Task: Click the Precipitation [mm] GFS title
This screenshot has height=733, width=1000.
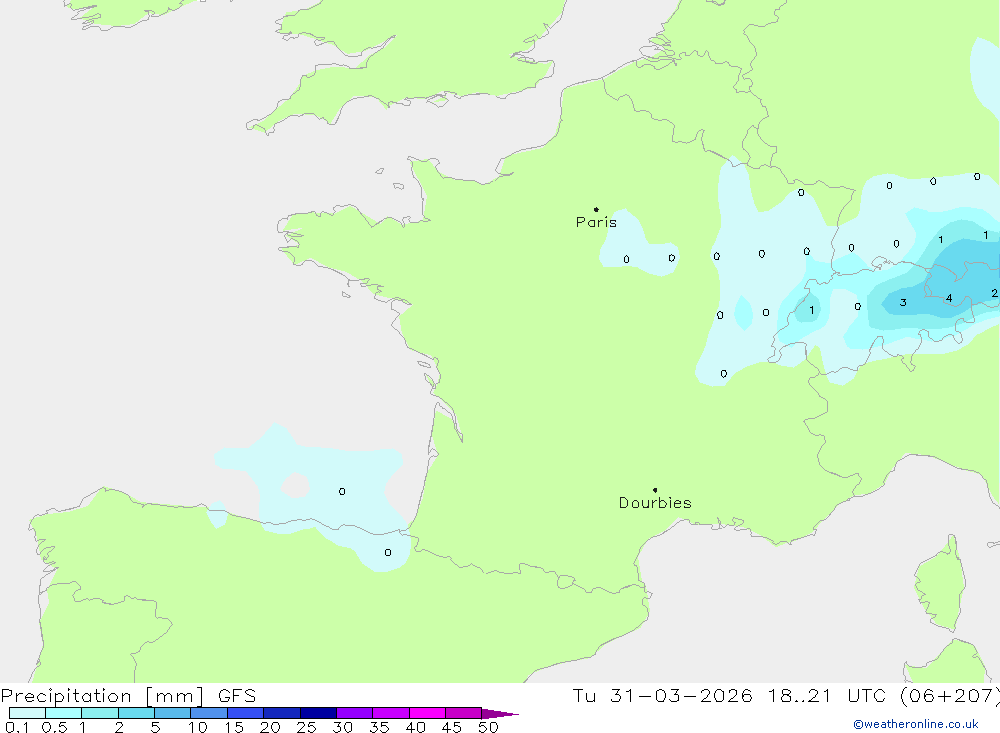Action: 128,695
